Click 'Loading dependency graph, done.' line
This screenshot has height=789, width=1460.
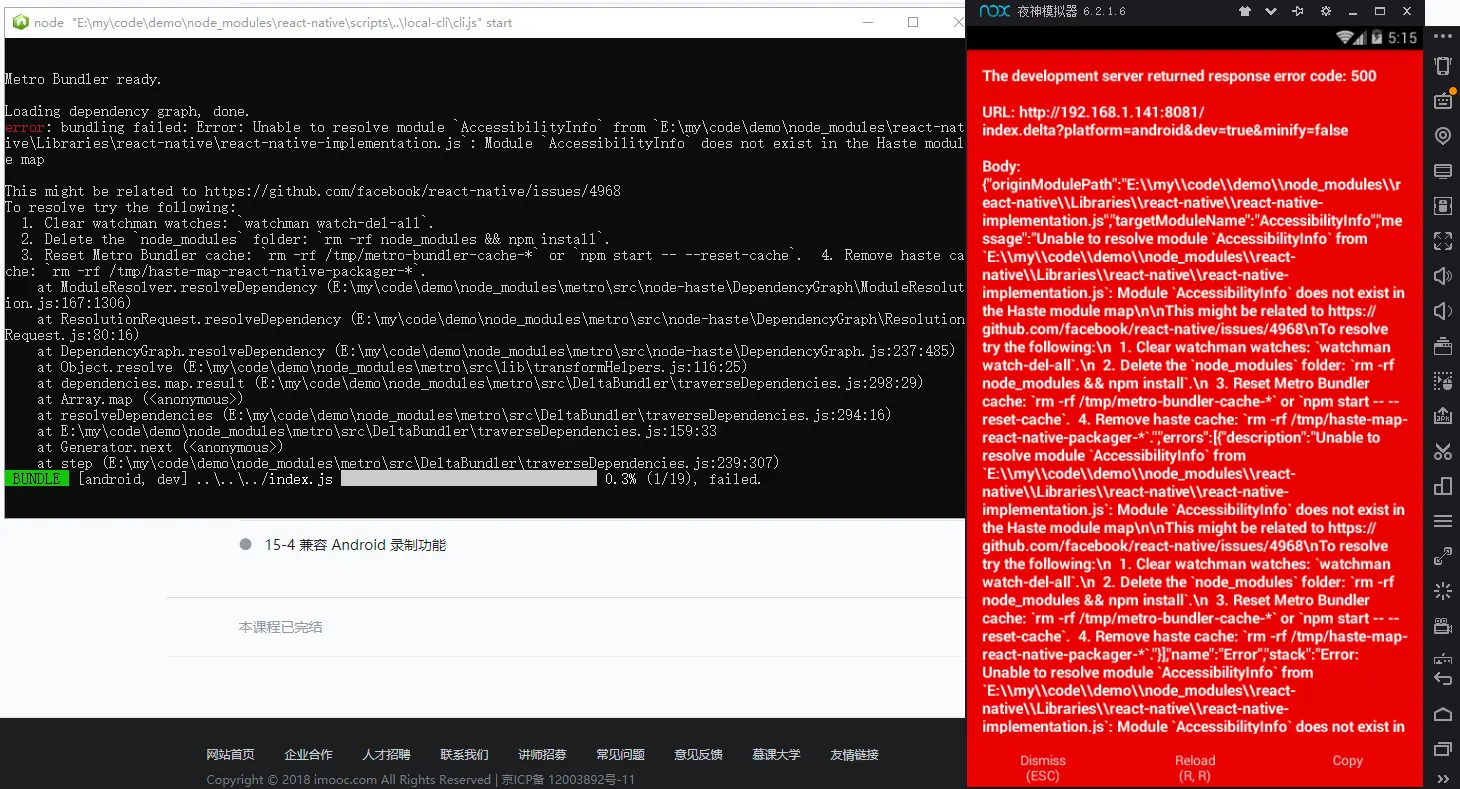pyautogui.click(x=127, y=111)
